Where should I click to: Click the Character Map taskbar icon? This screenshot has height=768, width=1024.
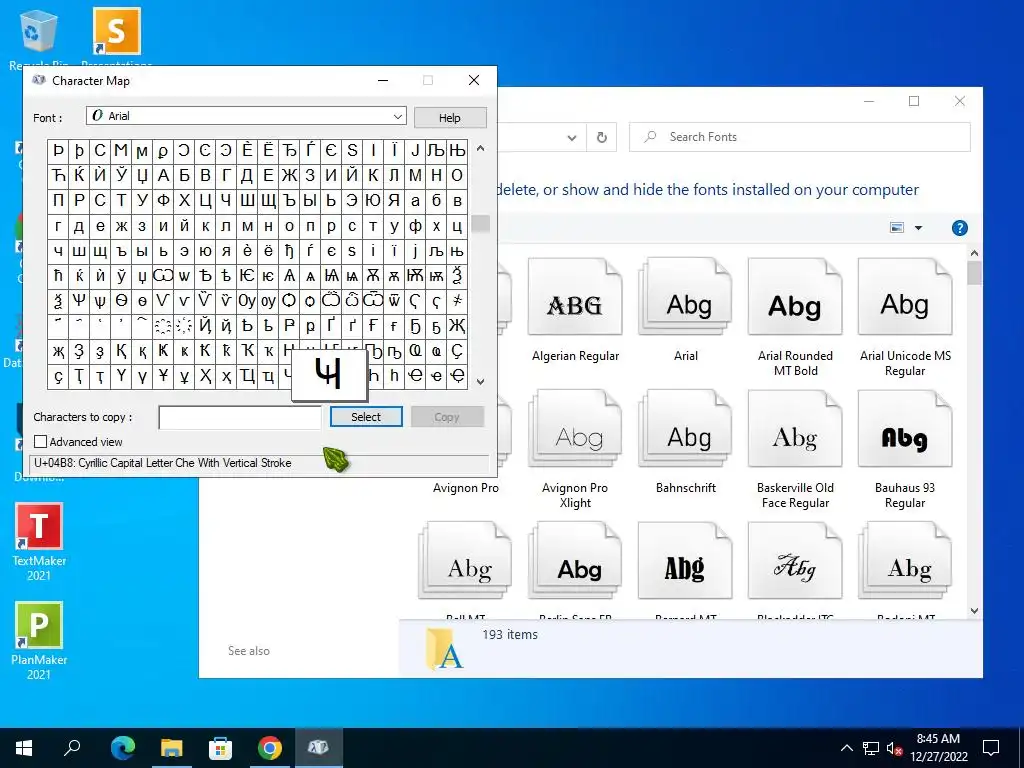[x=319, y=748]
